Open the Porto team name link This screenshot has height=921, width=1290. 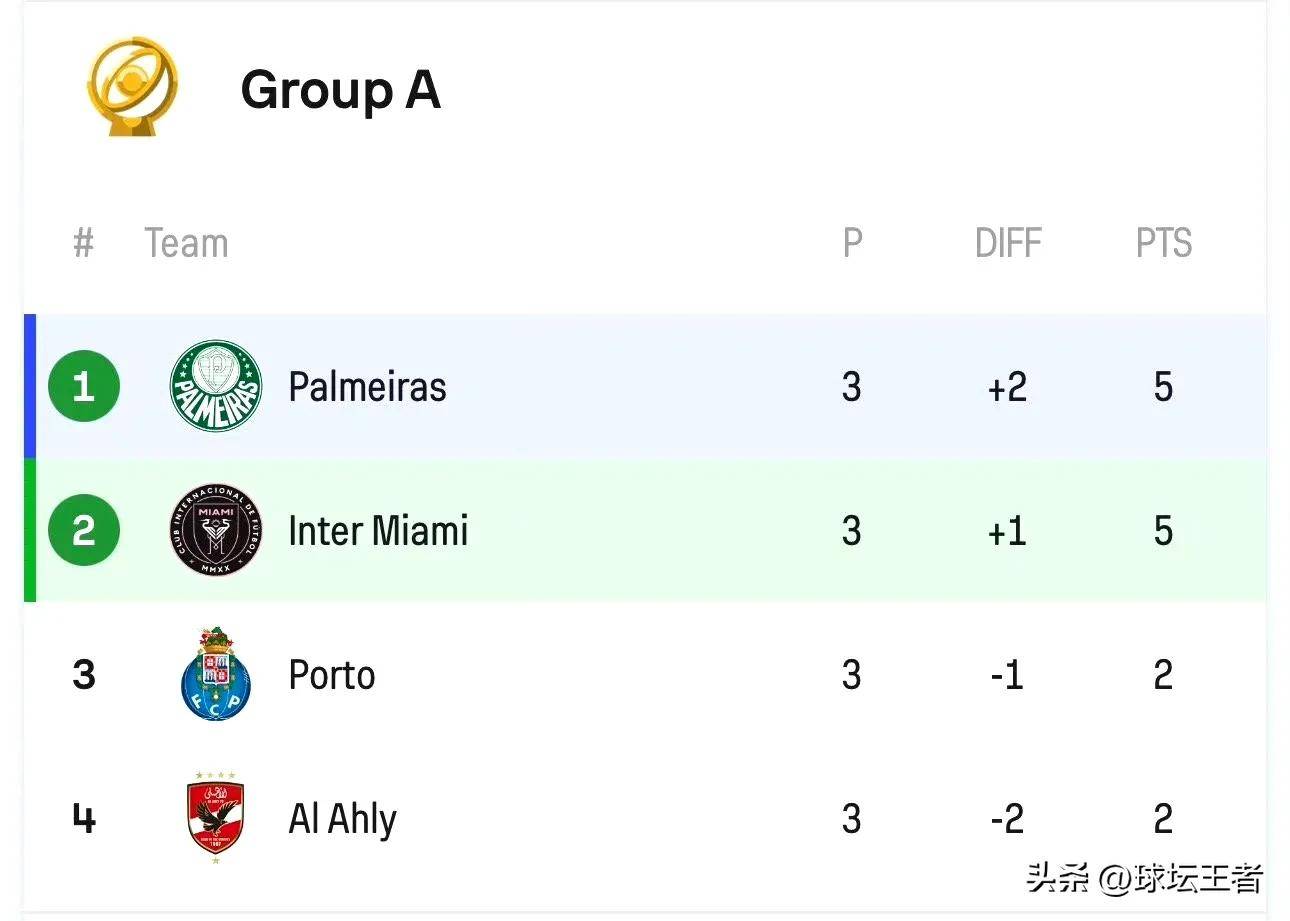(x=332, y=675)
